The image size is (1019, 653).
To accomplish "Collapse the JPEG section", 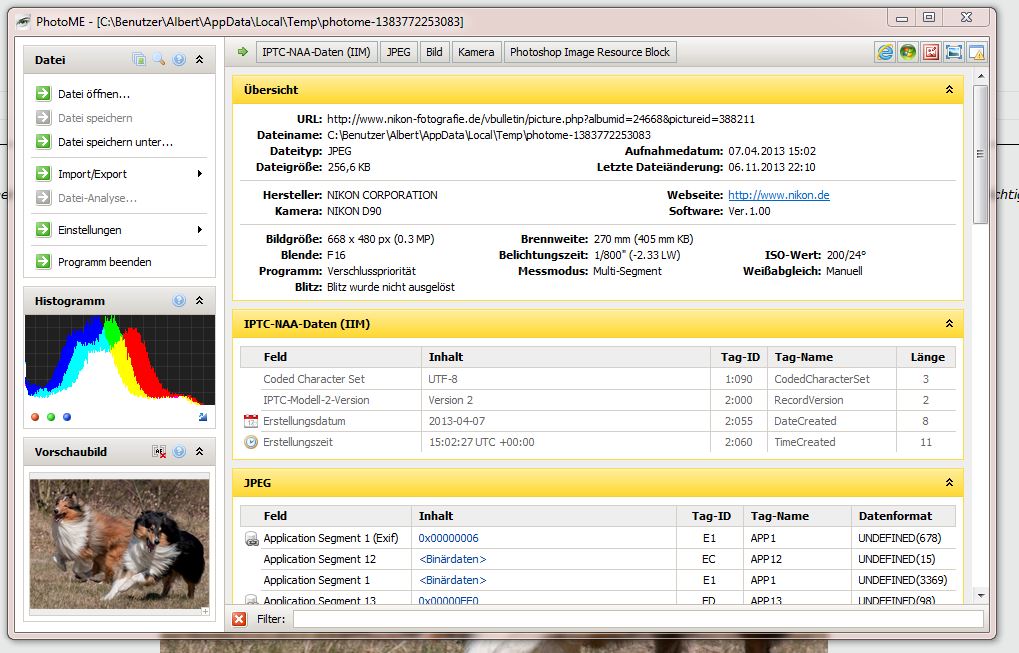I will 949,483.
